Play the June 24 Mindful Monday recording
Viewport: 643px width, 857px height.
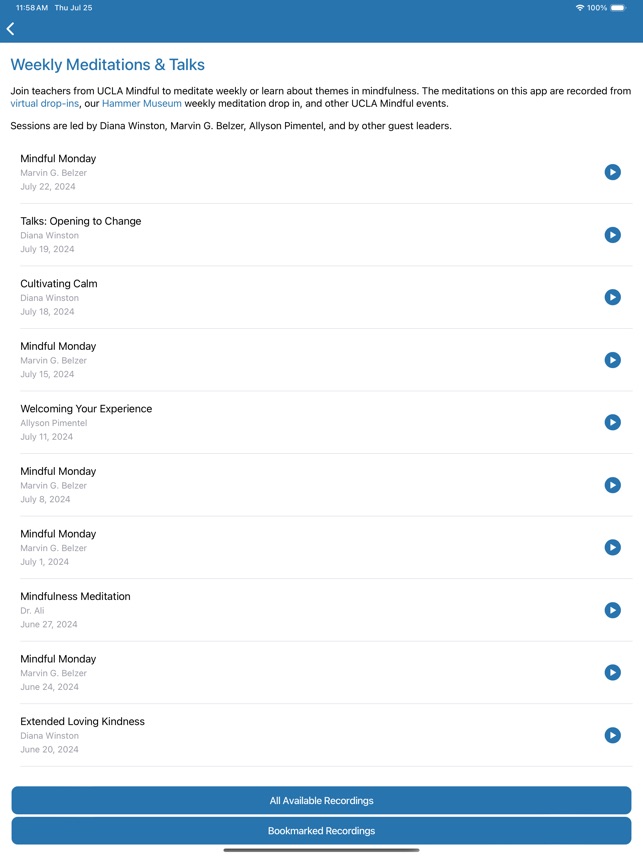click(613, 672)
